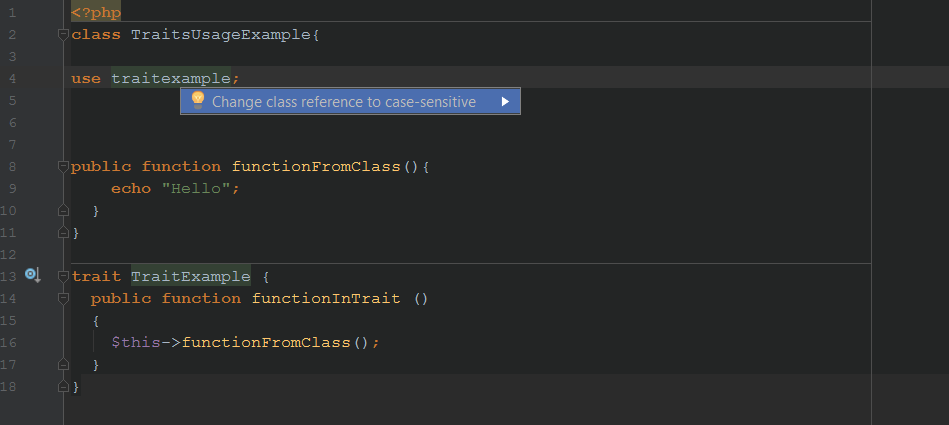Click the implemented trait gutter icon
Viewport: 949px width, 425px height.
click(33, 275)
